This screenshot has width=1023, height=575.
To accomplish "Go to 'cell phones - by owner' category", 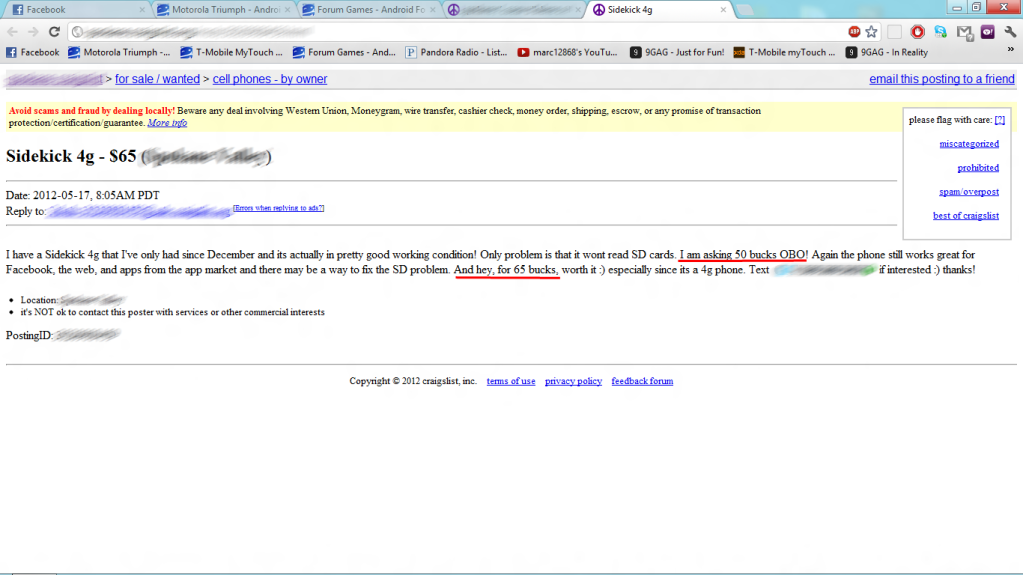I will [269, 79].
